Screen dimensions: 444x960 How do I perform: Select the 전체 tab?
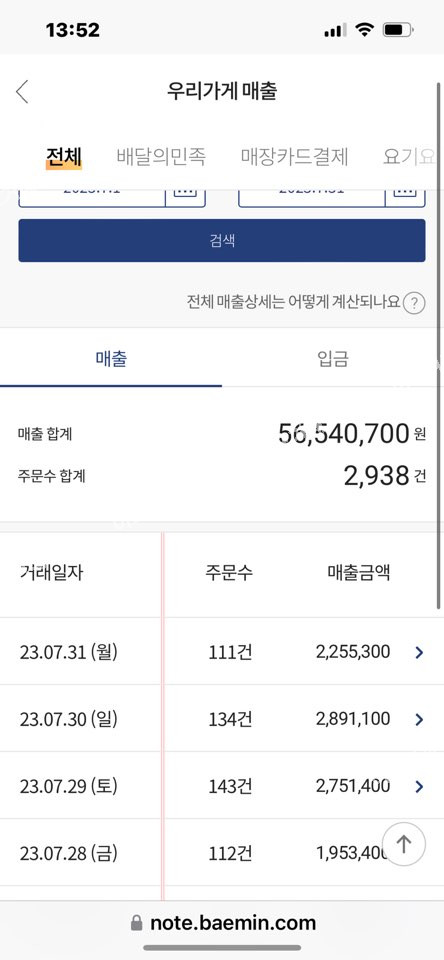(x=64, y=157)
